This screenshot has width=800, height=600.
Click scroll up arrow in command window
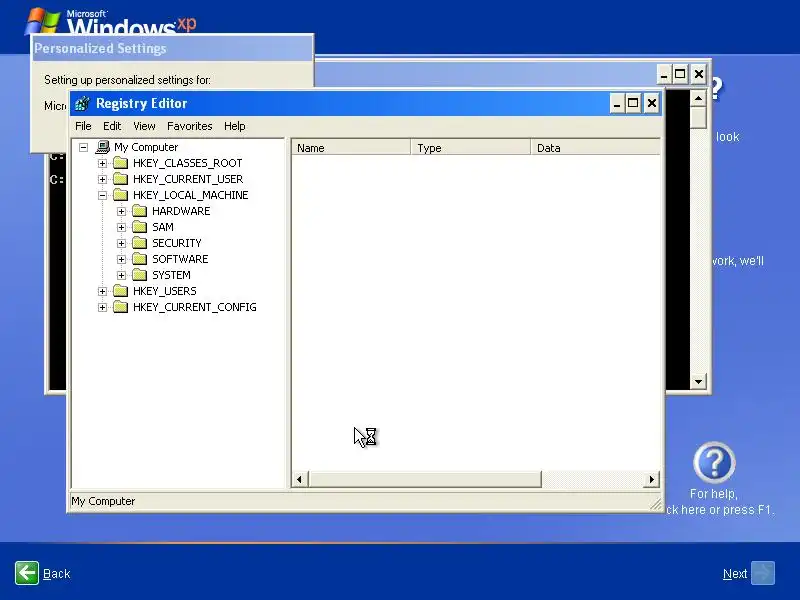(x=698, y=98)
